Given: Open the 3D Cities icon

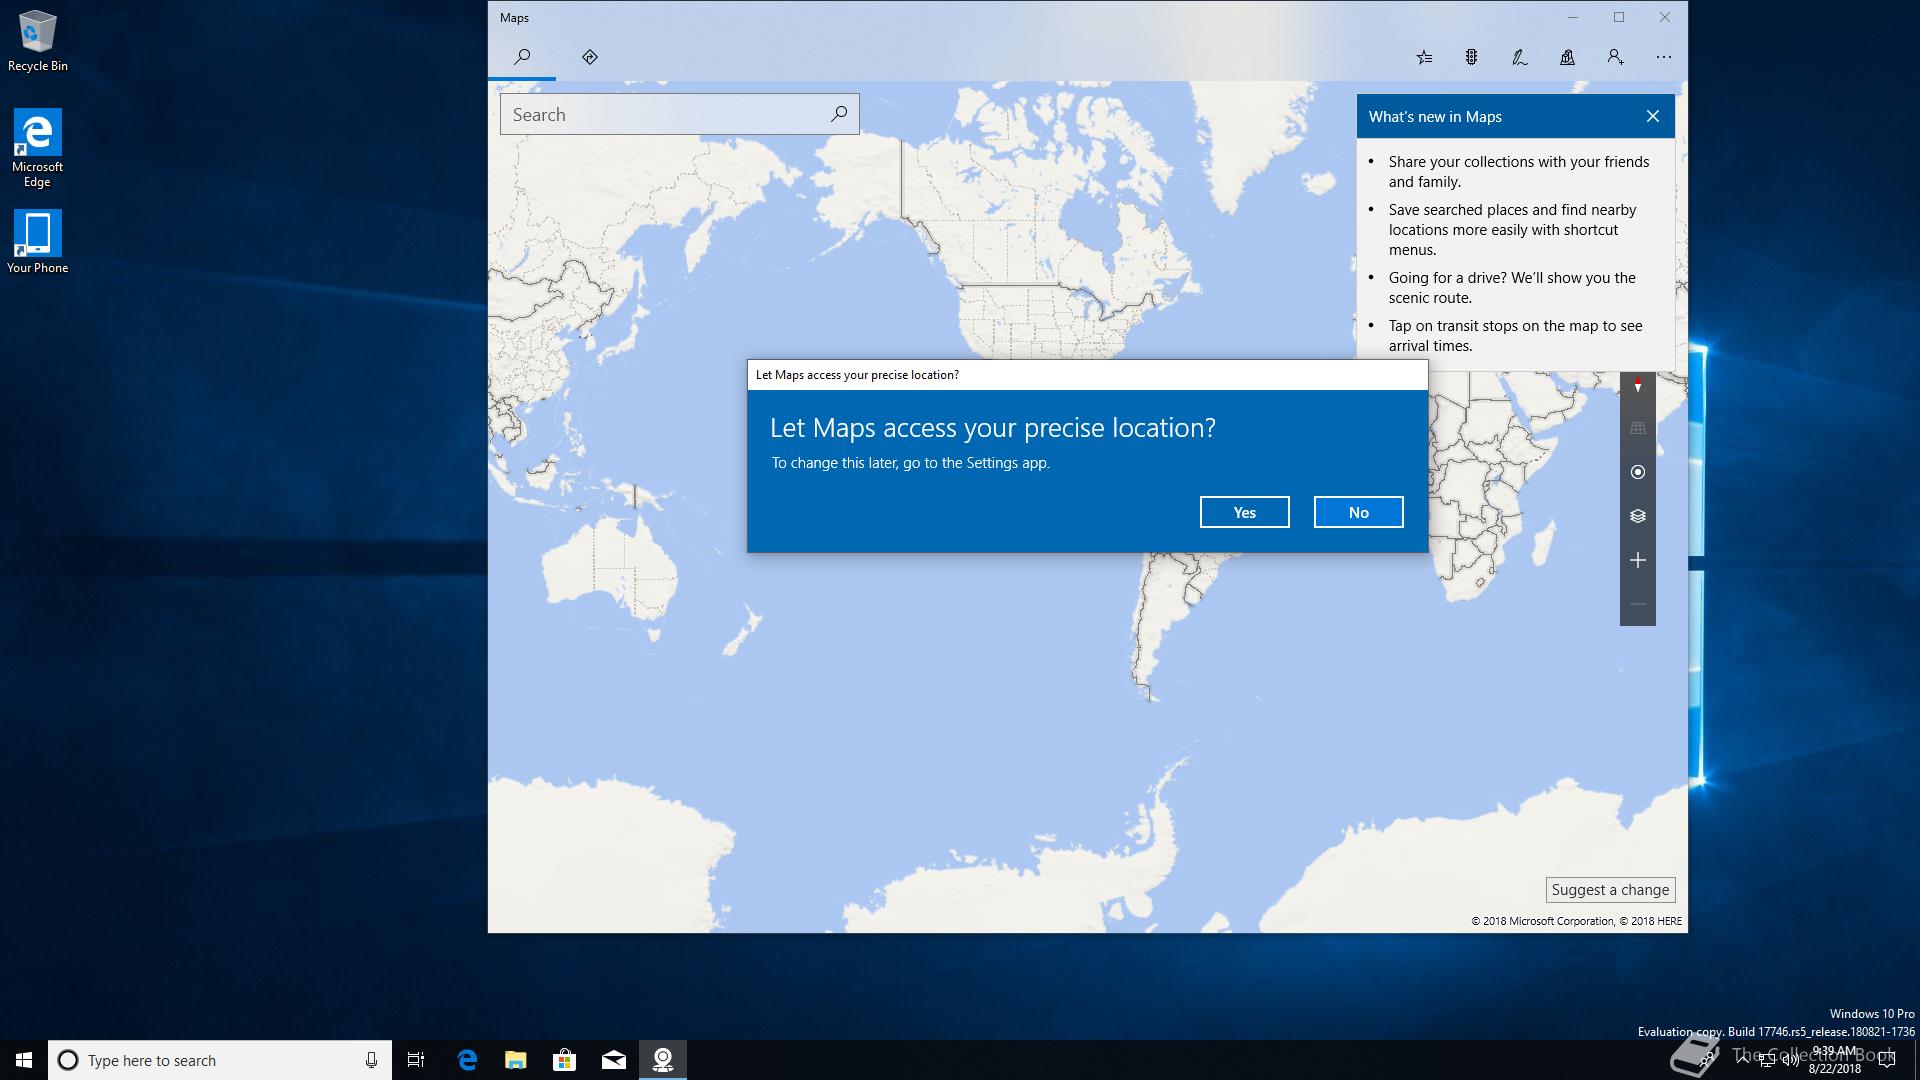Looking at the screenshot, I should (1567, 57).
